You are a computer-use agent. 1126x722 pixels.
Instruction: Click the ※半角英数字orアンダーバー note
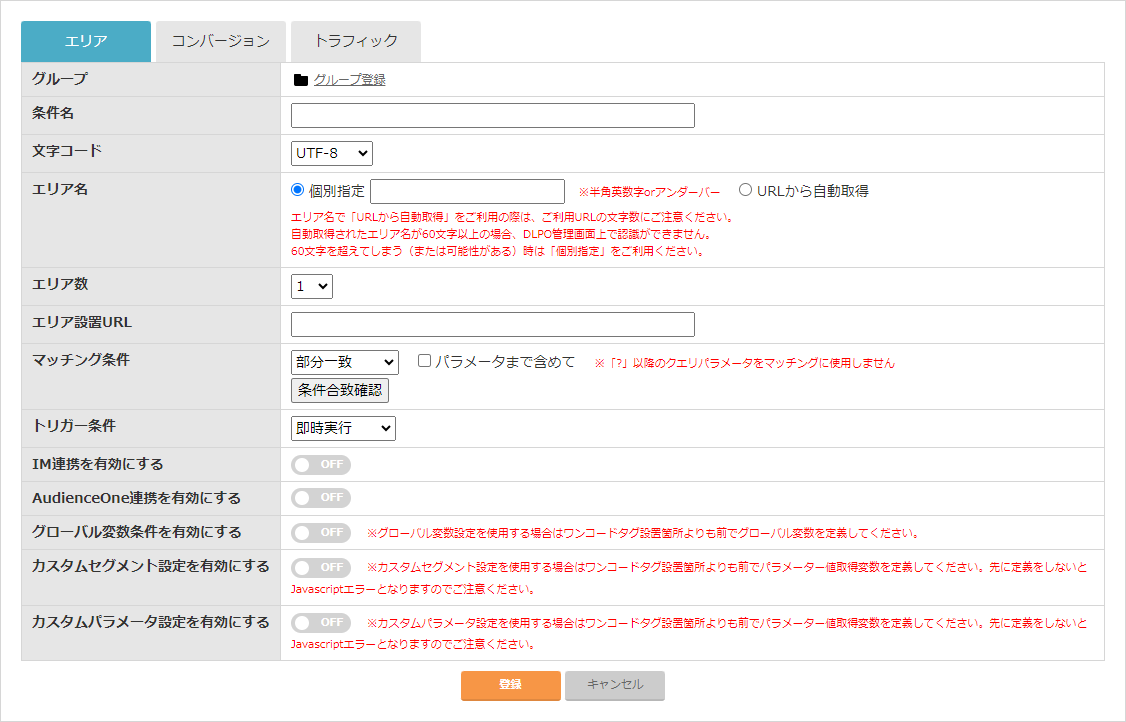coord(649,193)
